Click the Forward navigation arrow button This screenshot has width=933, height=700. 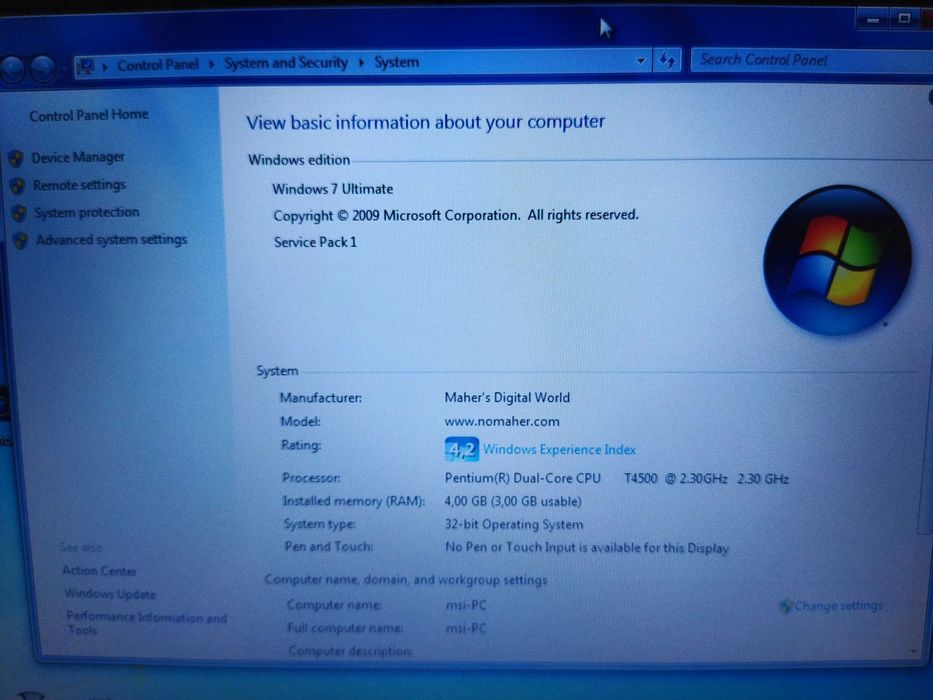pyautogui.click(x=43, y=68)
